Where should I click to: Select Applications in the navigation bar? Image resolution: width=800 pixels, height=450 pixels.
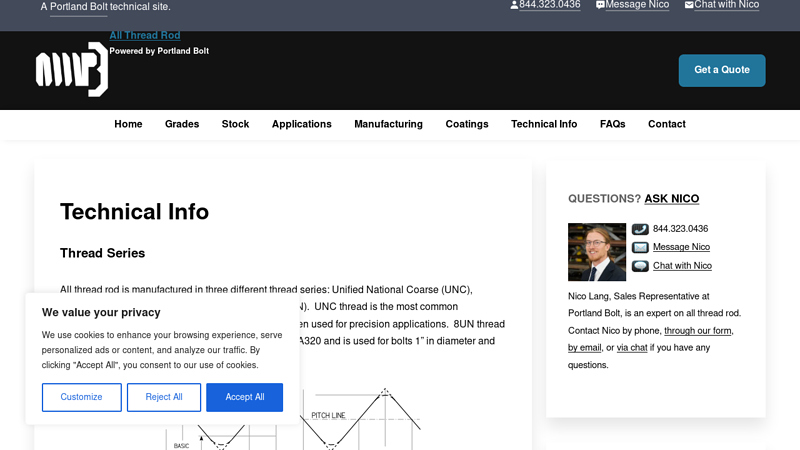pos(302,124)
